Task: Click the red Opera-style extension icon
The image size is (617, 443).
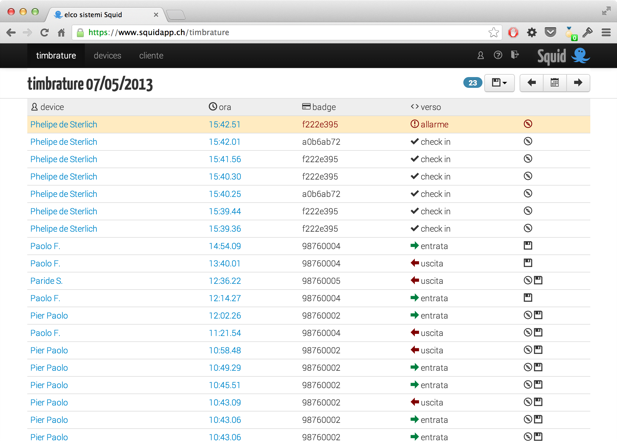Action: tap(513, 33)
